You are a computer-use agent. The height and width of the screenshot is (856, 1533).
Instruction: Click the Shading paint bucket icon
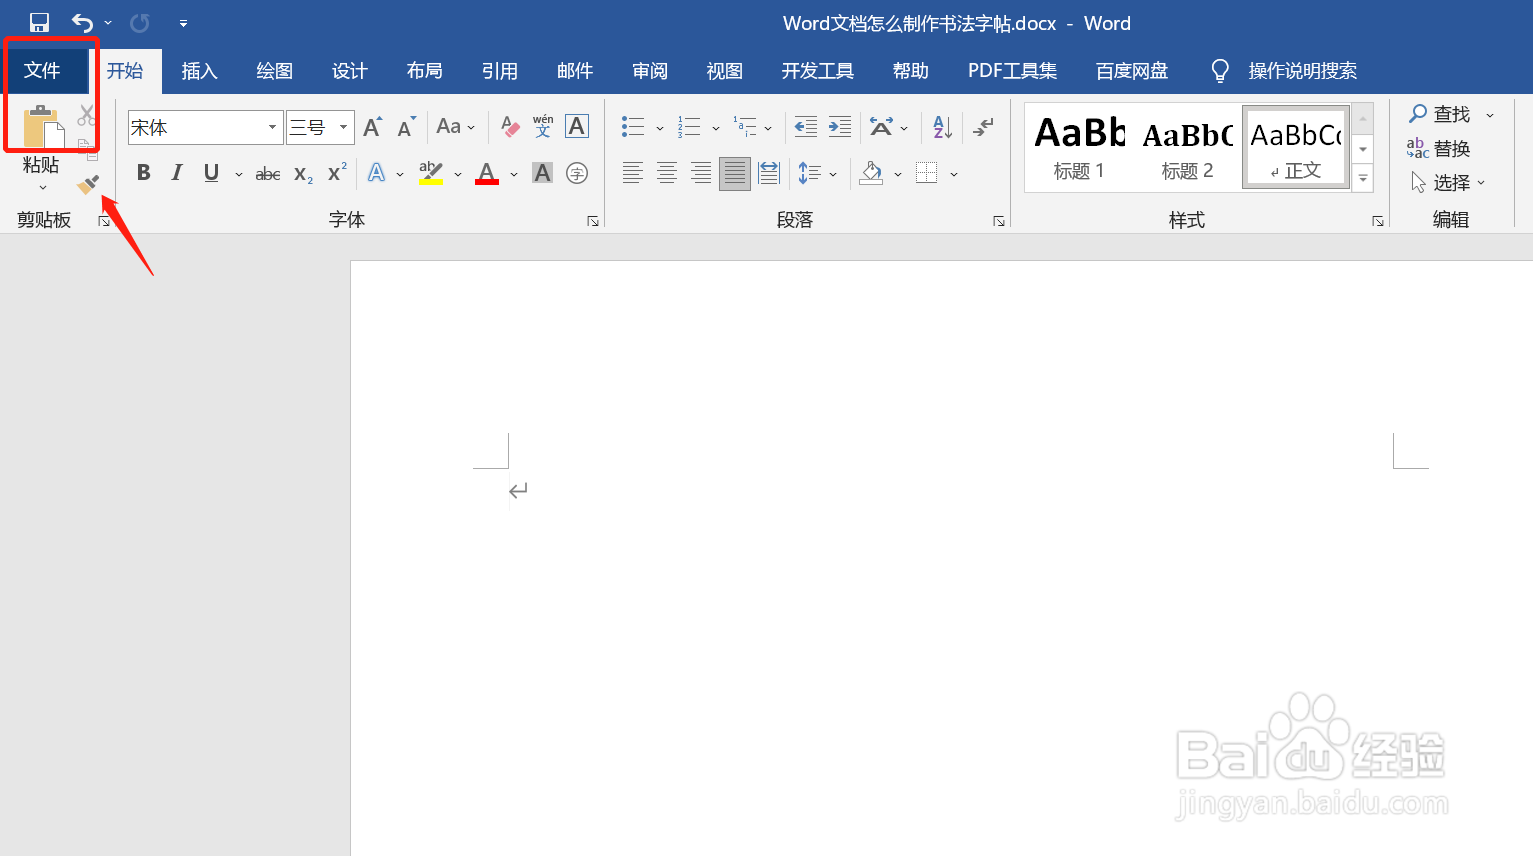[x=871, y=173]
